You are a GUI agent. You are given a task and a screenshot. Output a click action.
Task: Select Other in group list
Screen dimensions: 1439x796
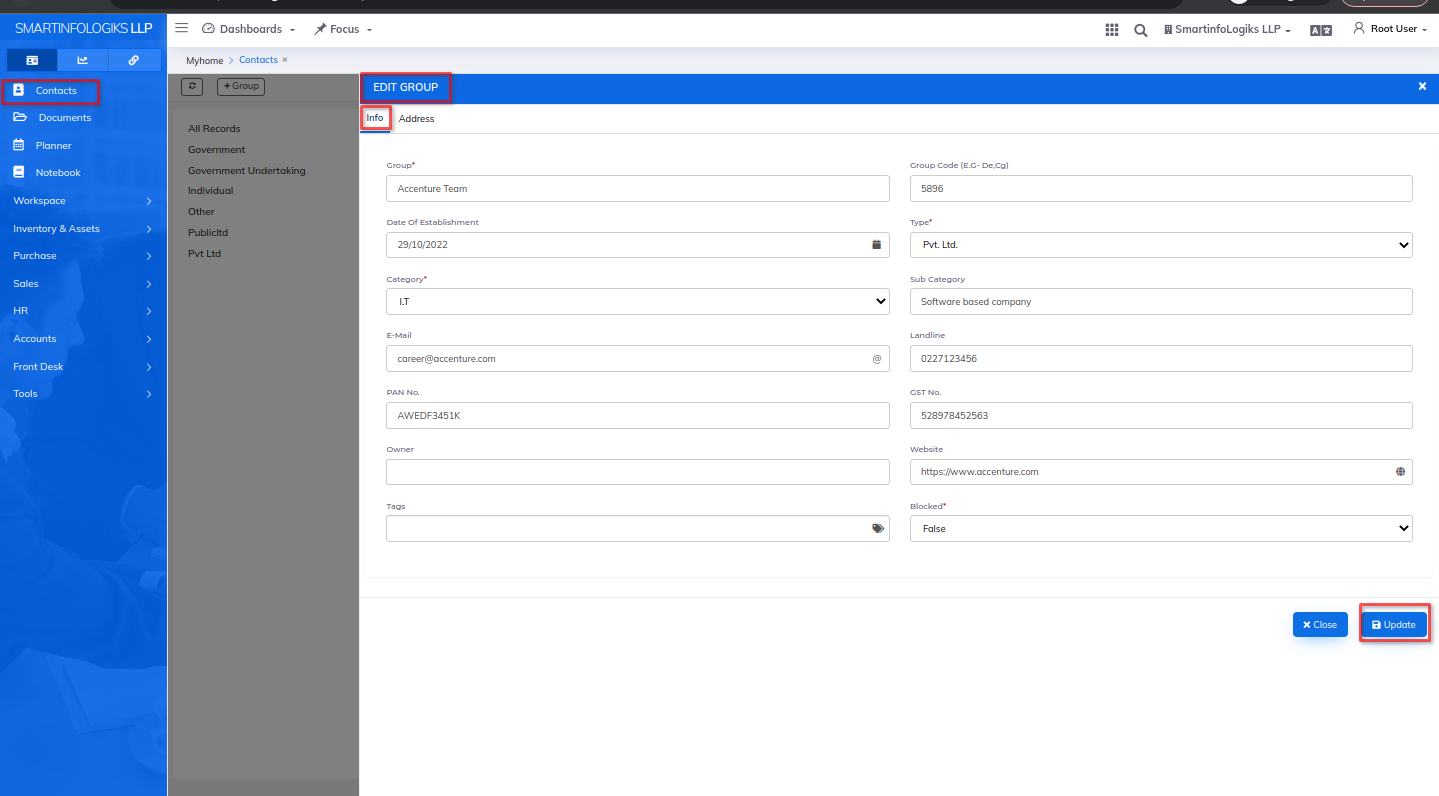coord(201,212)
